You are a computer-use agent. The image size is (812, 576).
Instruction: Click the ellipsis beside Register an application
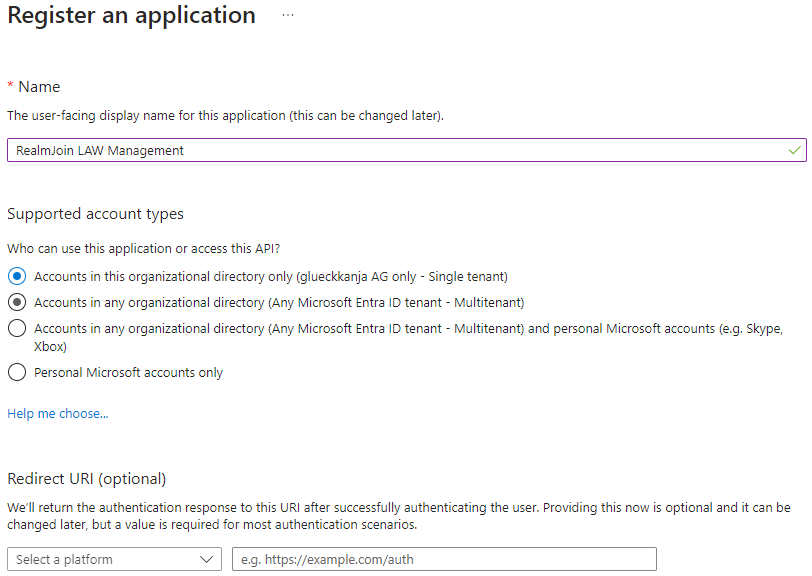(288, 16)
